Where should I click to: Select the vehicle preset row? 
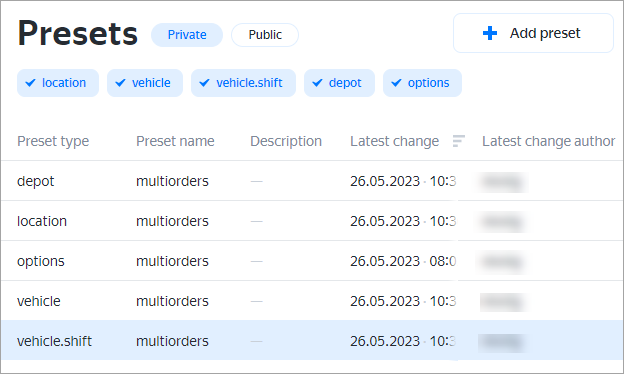point(312,301)
